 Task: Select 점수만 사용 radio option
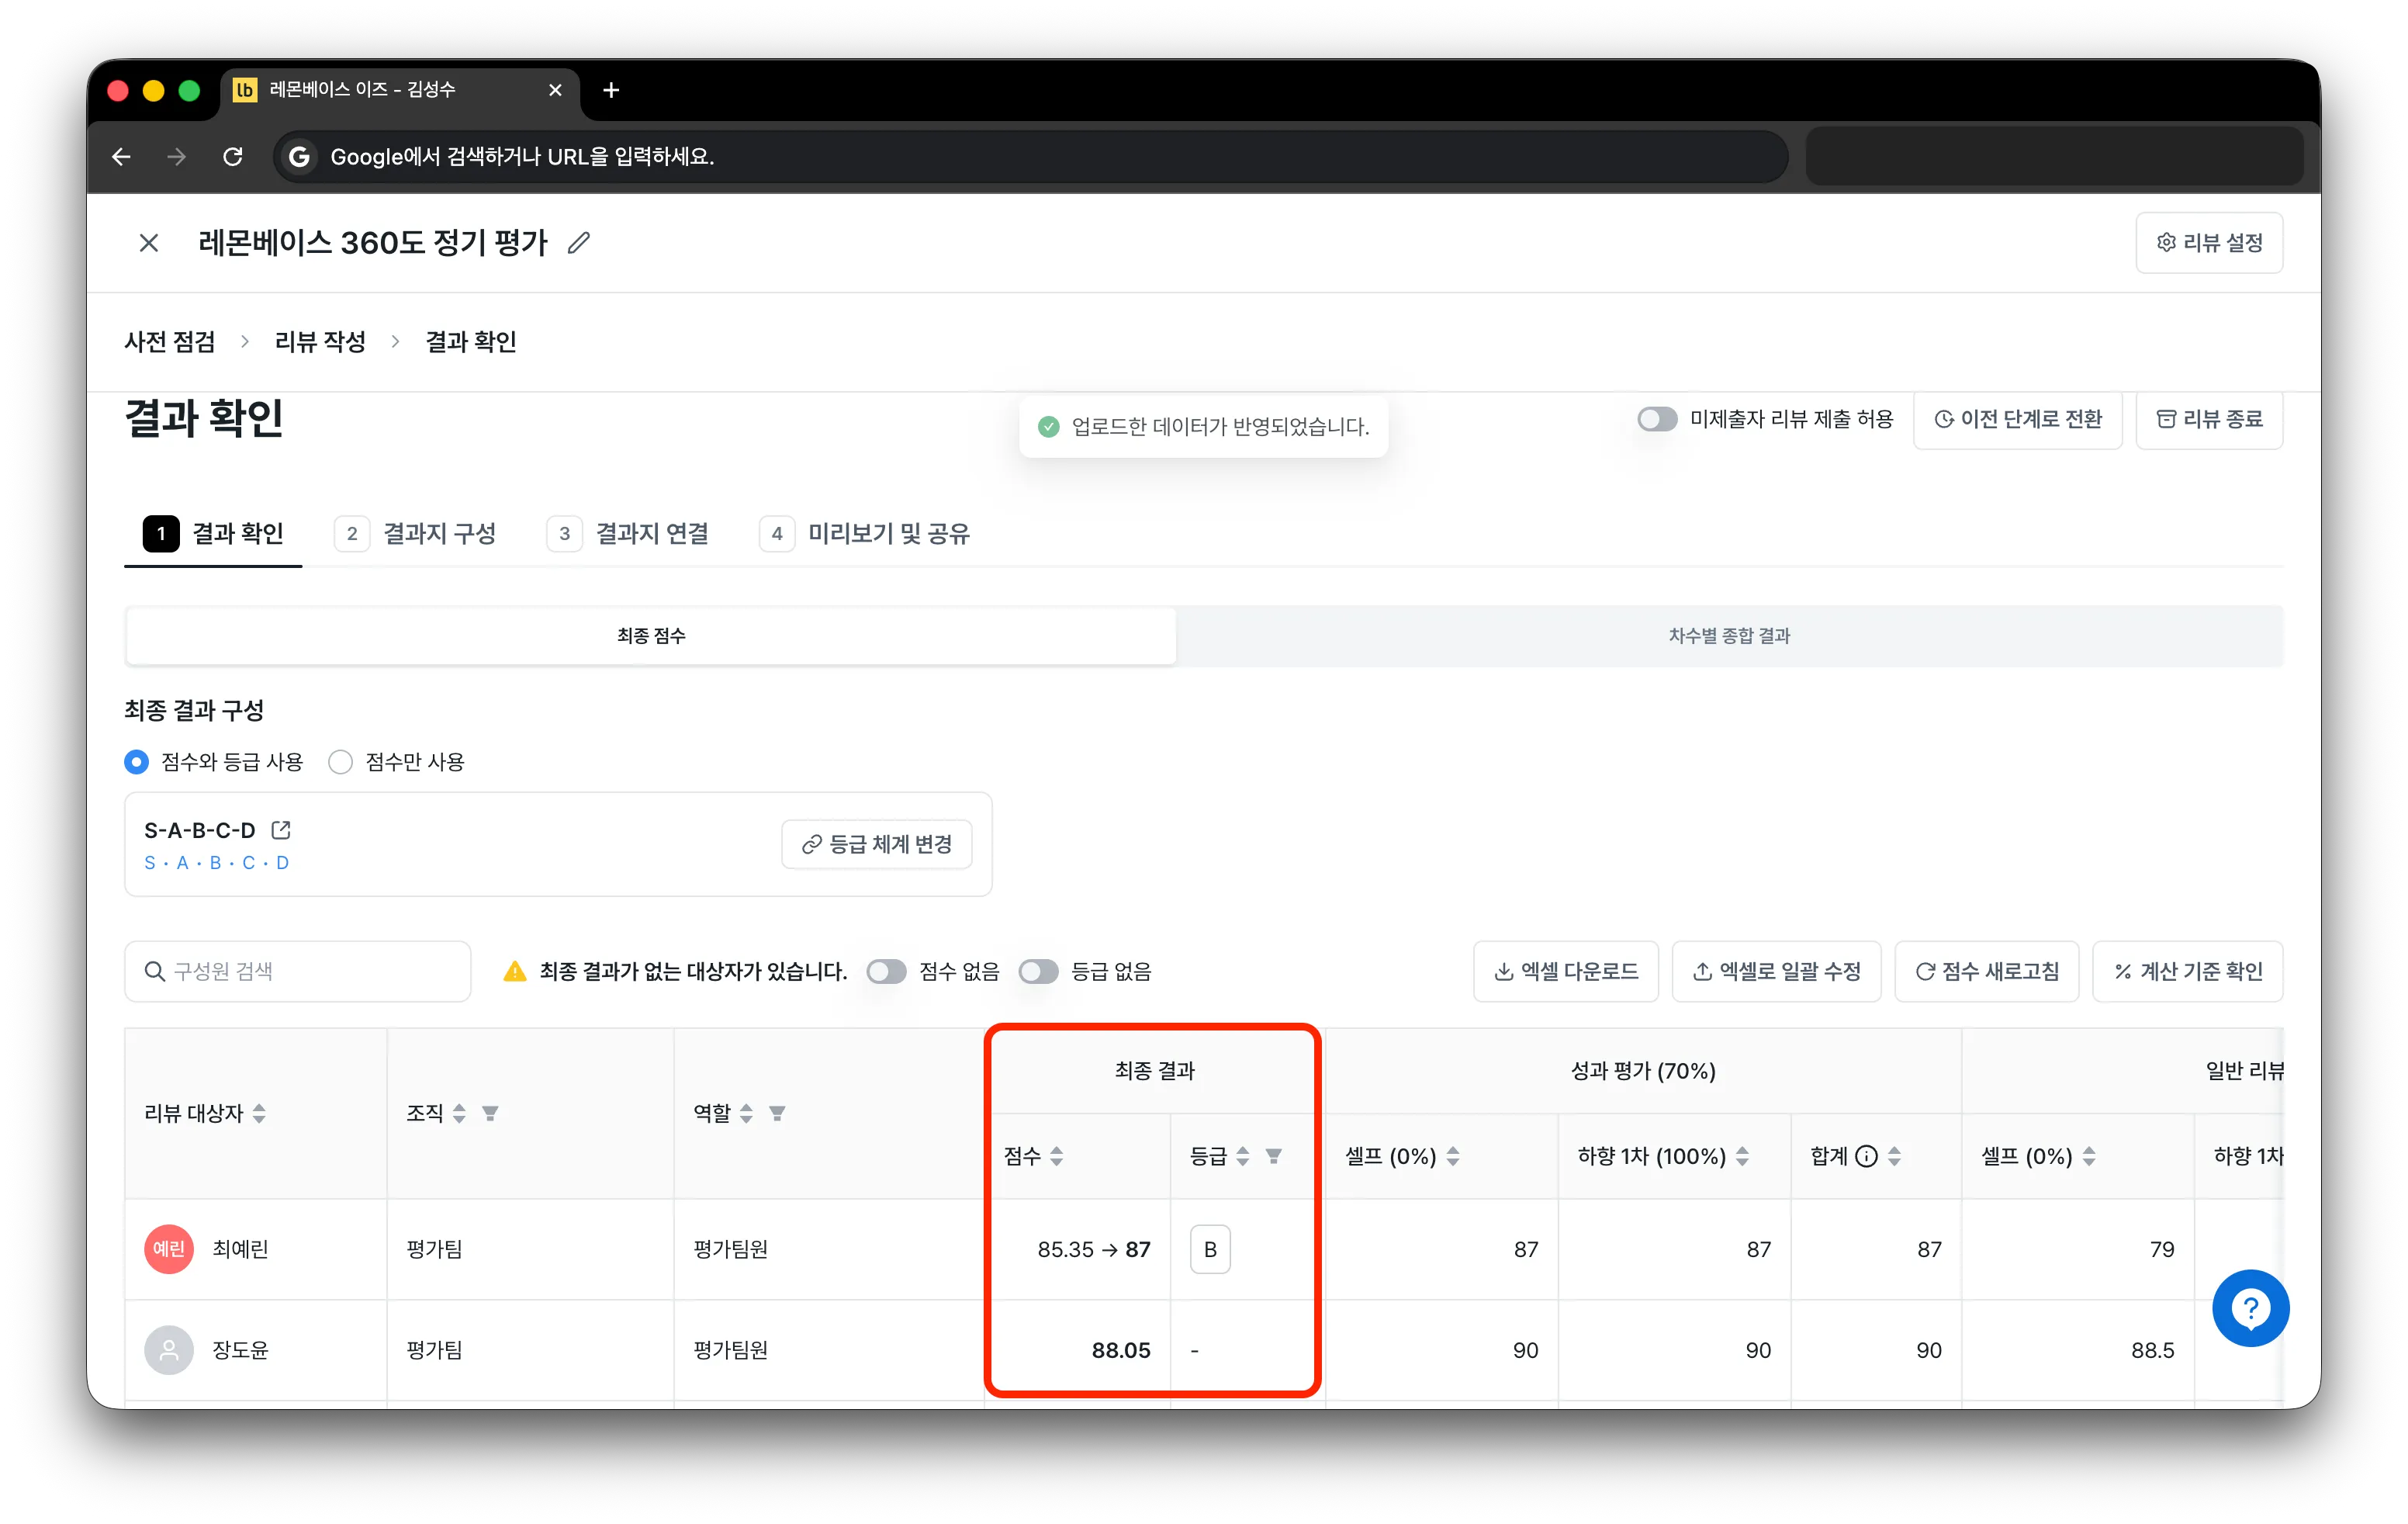(341, 762)
